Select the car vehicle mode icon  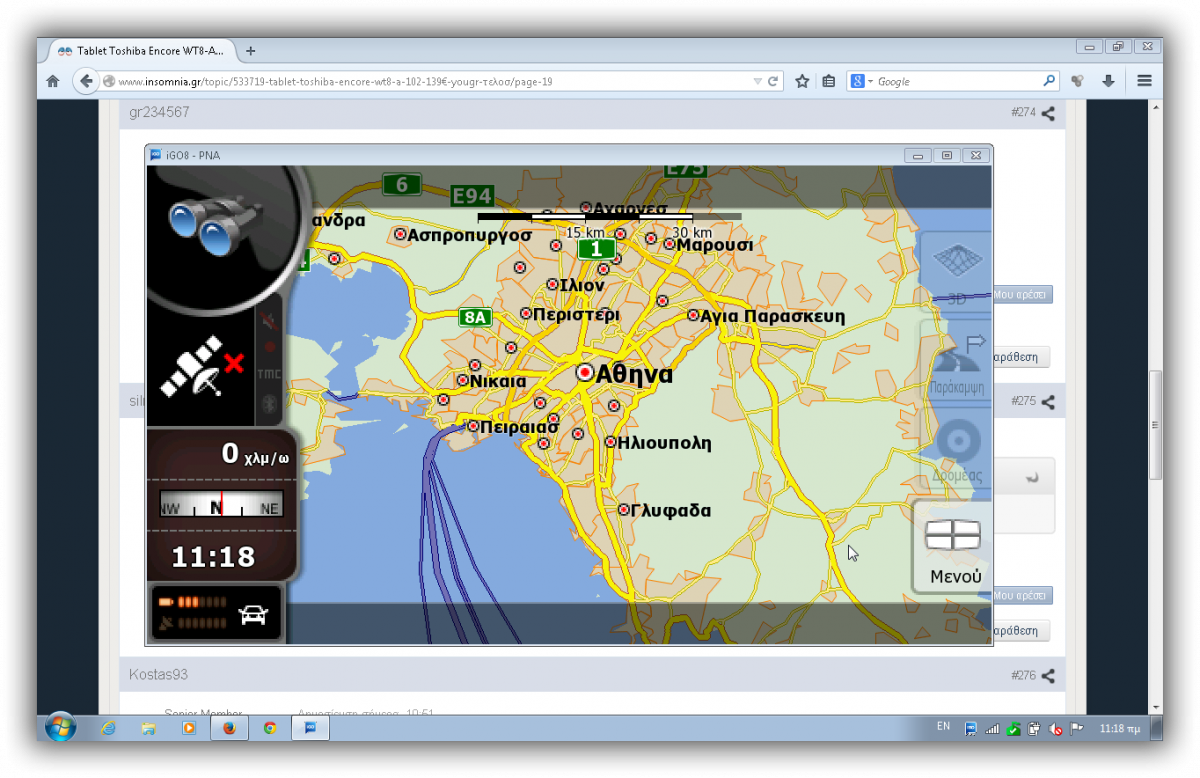(254, 615)
